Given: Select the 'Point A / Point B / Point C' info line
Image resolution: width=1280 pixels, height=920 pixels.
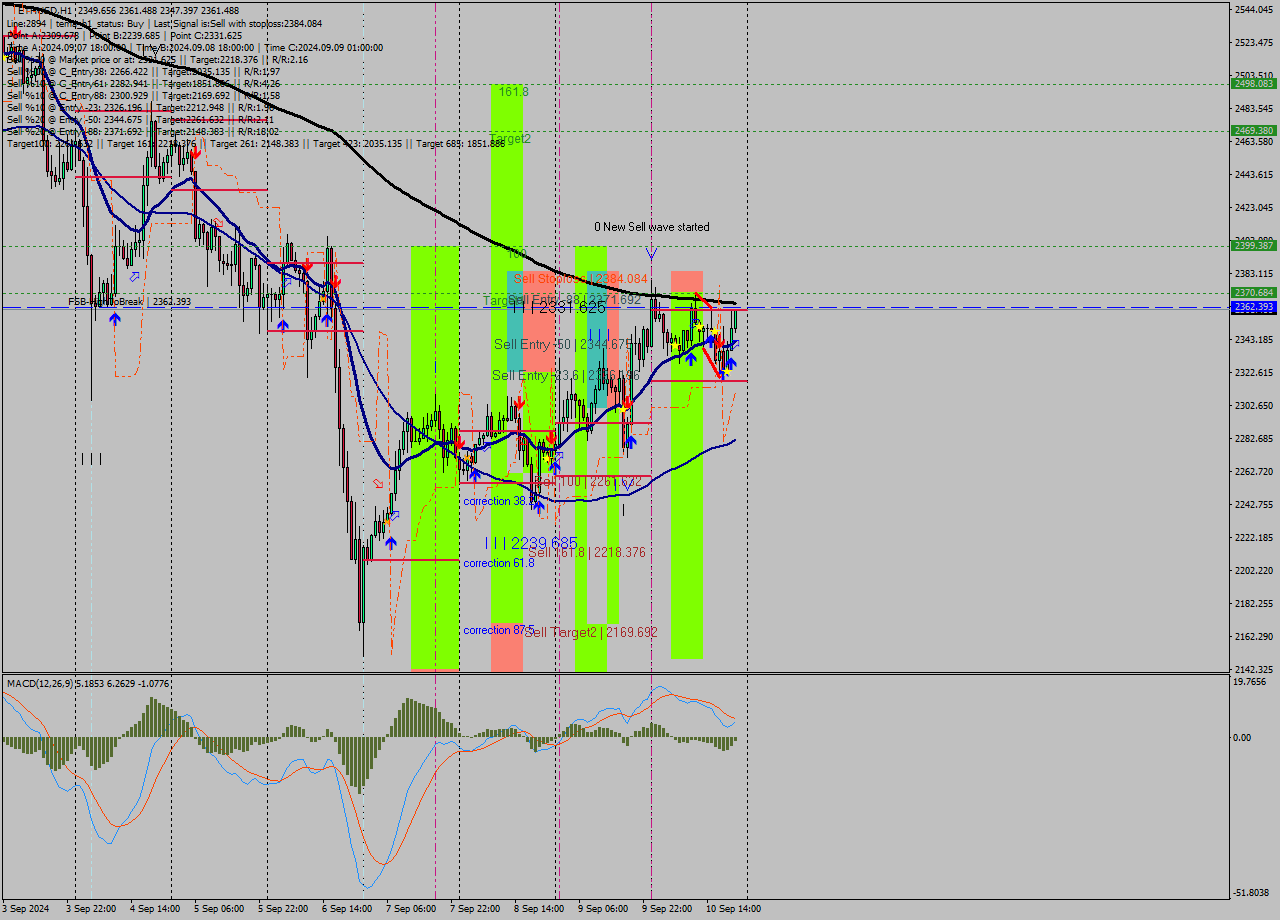Looking at the screenshot, I should point(124,35).
